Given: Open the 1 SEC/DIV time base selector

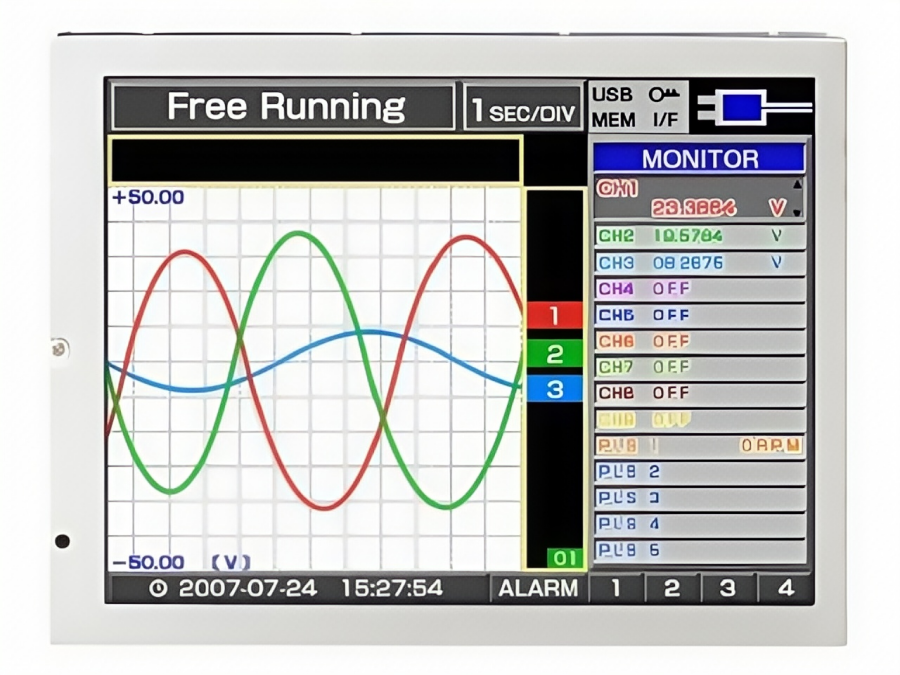Looking at the screenshot, I should tap(524, 107).
